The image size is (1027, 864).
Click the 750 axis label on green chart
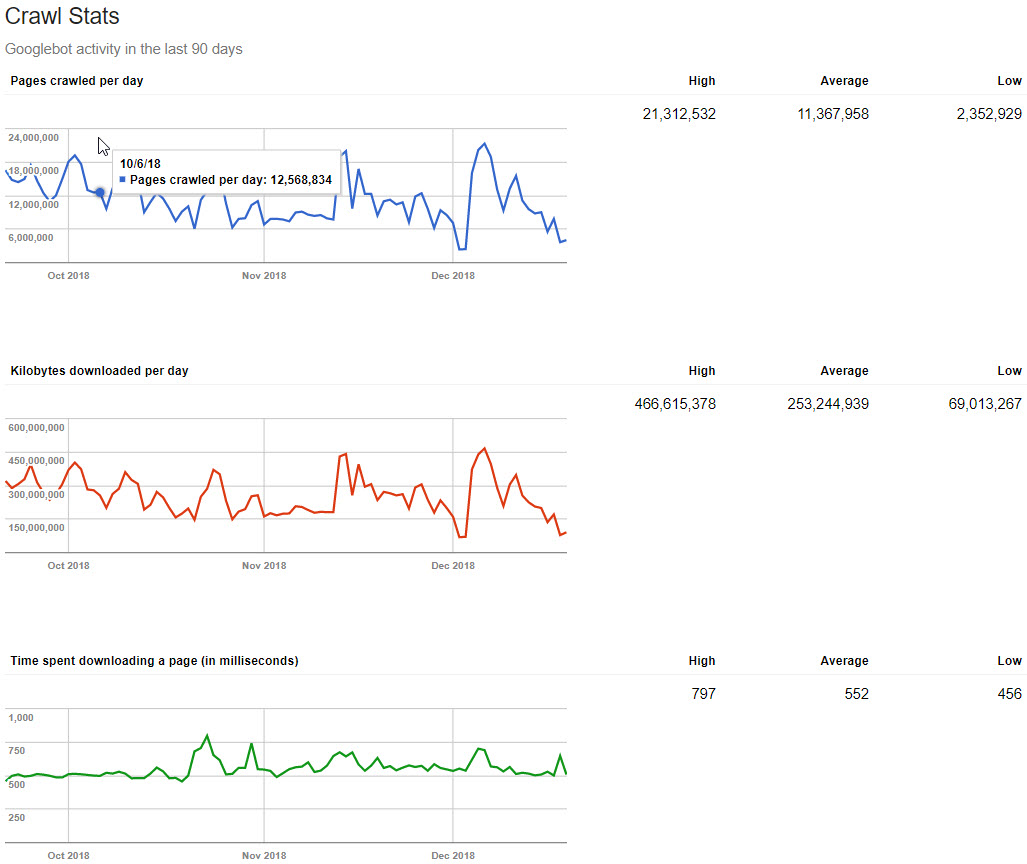[16, 751]
